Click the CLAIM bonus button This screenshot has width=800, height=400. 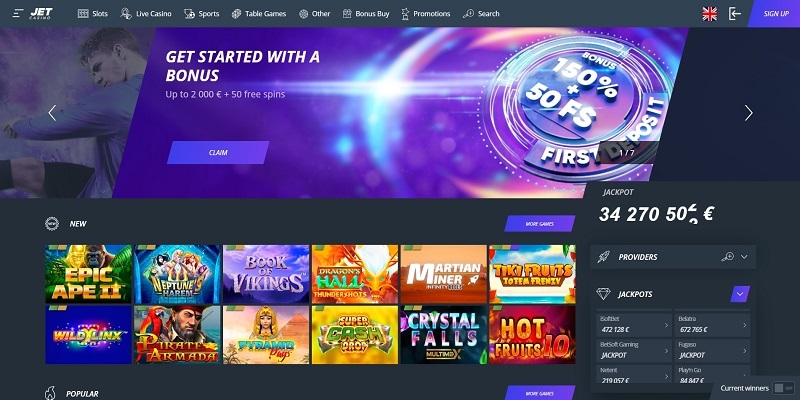pos(218,153)
